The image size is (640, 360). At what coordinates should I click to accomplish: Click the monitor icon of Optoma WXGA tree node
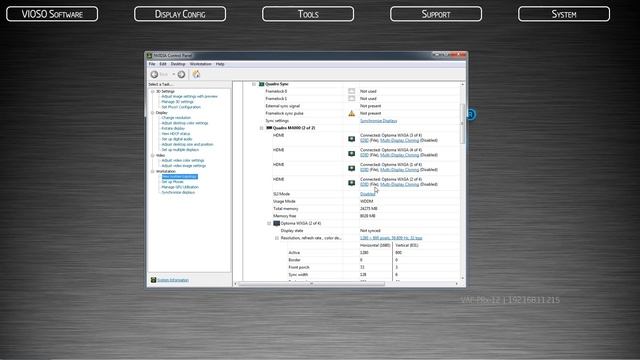[276, 224]
